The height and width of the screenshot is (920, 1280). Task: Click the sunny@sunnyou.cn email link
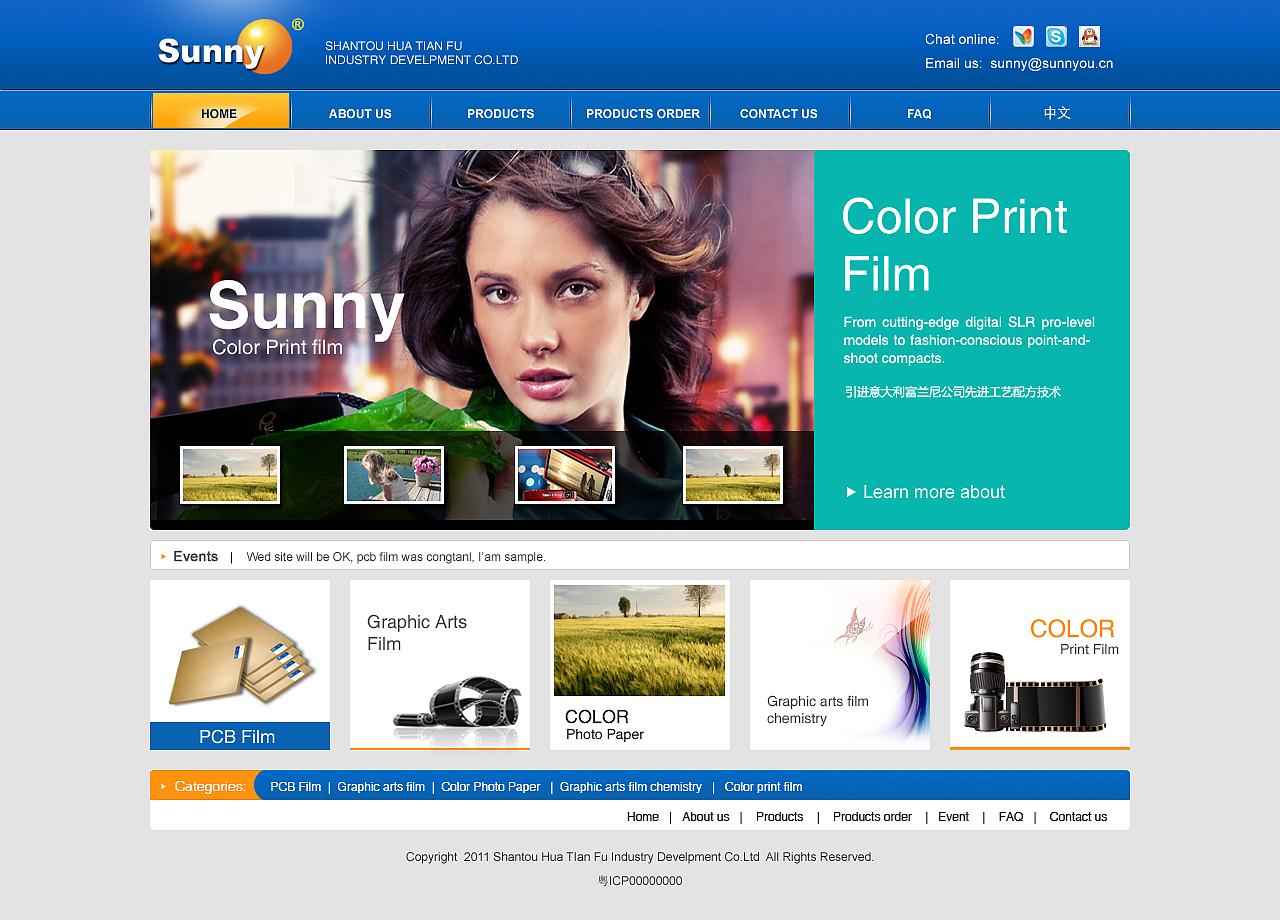tap(1051, 64)
